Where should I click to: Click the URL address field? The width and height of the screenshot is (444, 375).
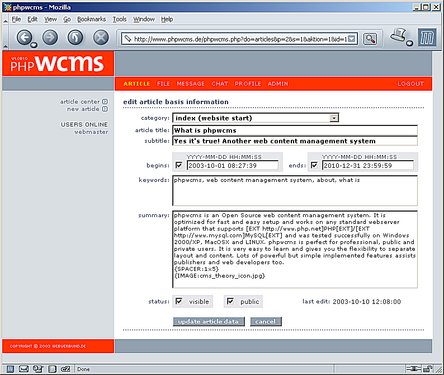click(240, 39)
